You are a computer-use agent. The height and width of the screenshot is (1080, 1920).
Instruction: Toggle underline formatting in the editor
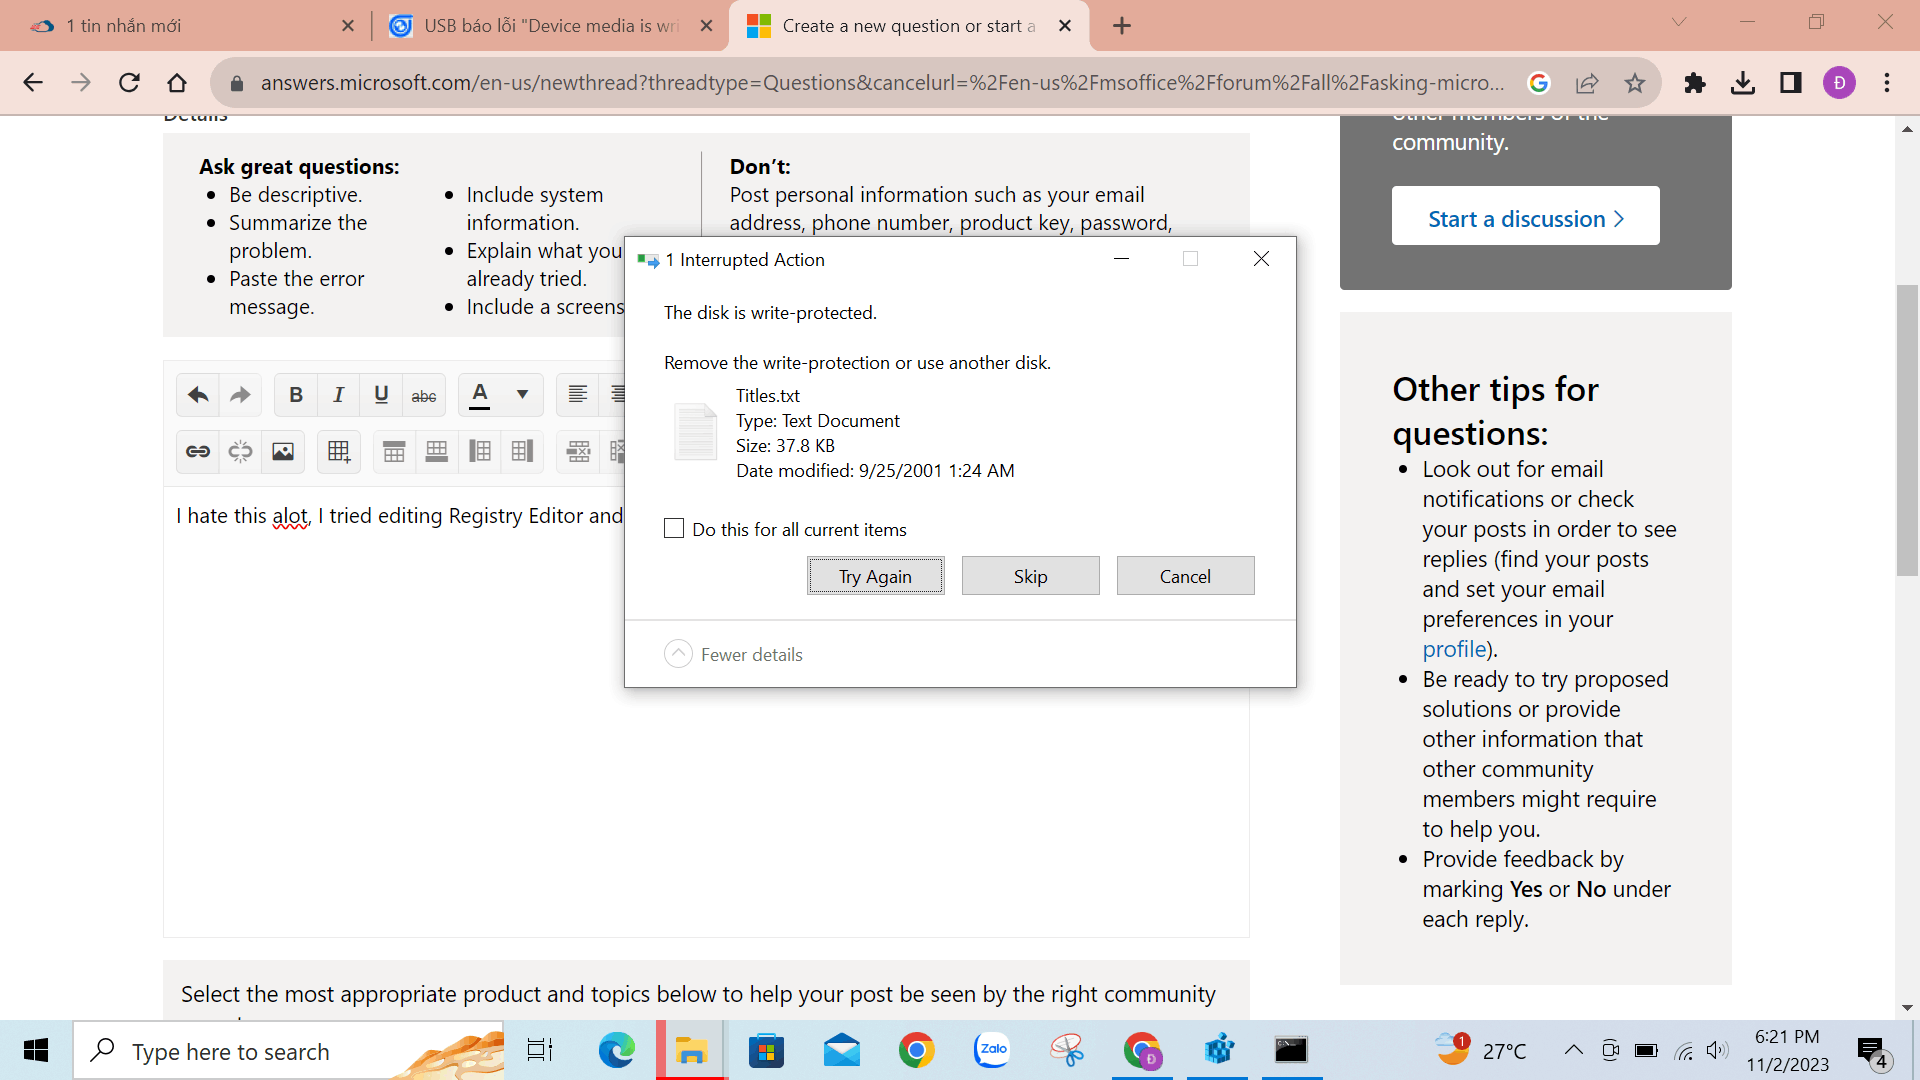pyautogui.click(x=381, y=395)
